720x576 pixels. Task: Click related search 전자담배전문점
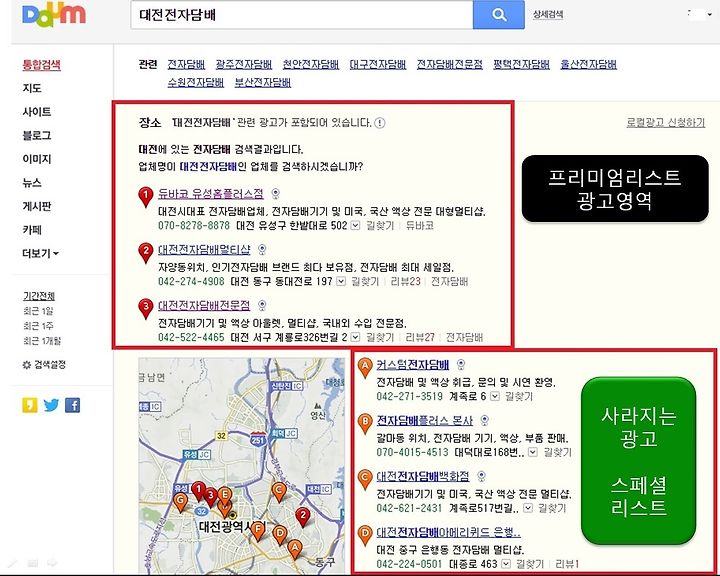click(x=450, y=64)
